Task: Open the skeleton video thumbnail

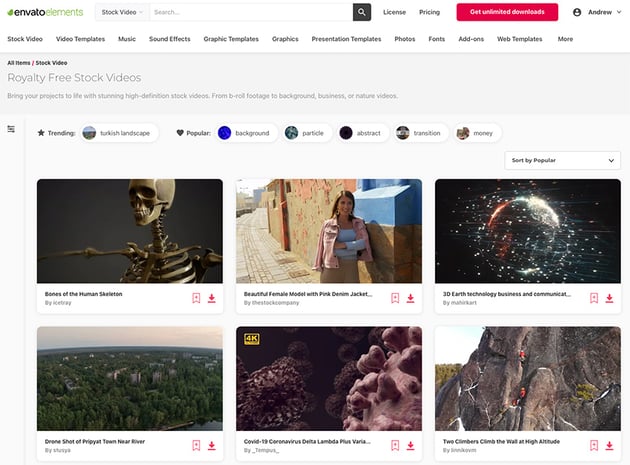Action: coord(129,231)
